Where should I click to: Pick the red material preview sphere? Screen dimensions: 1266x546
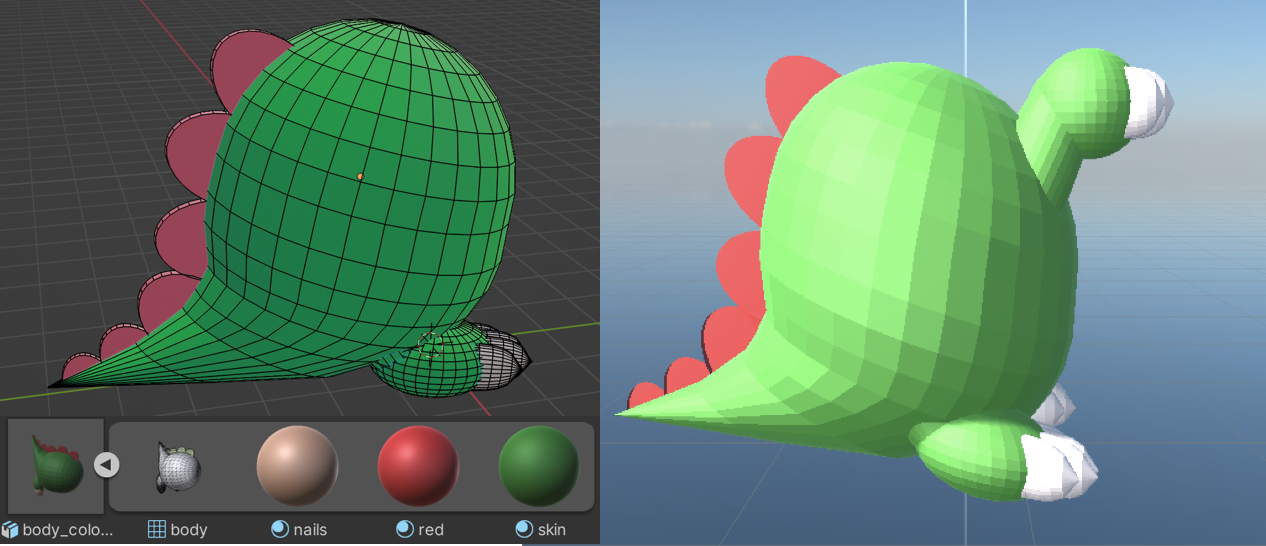pos(418,466)
